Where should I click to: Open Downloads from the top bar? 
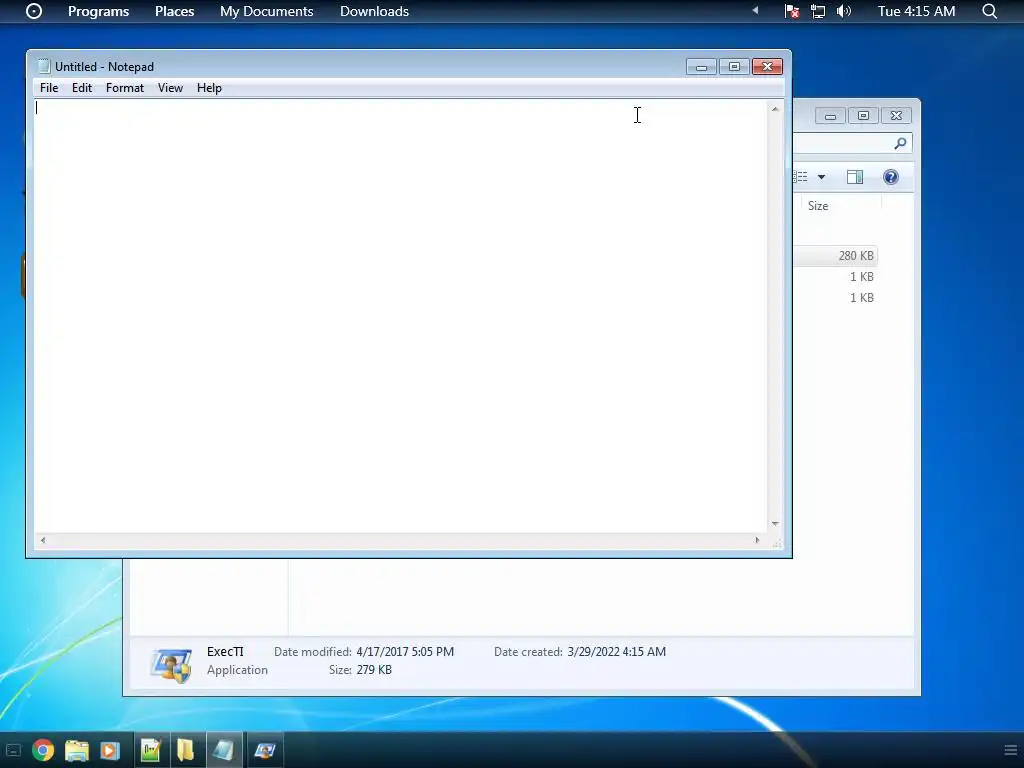(x=374, y=11)
